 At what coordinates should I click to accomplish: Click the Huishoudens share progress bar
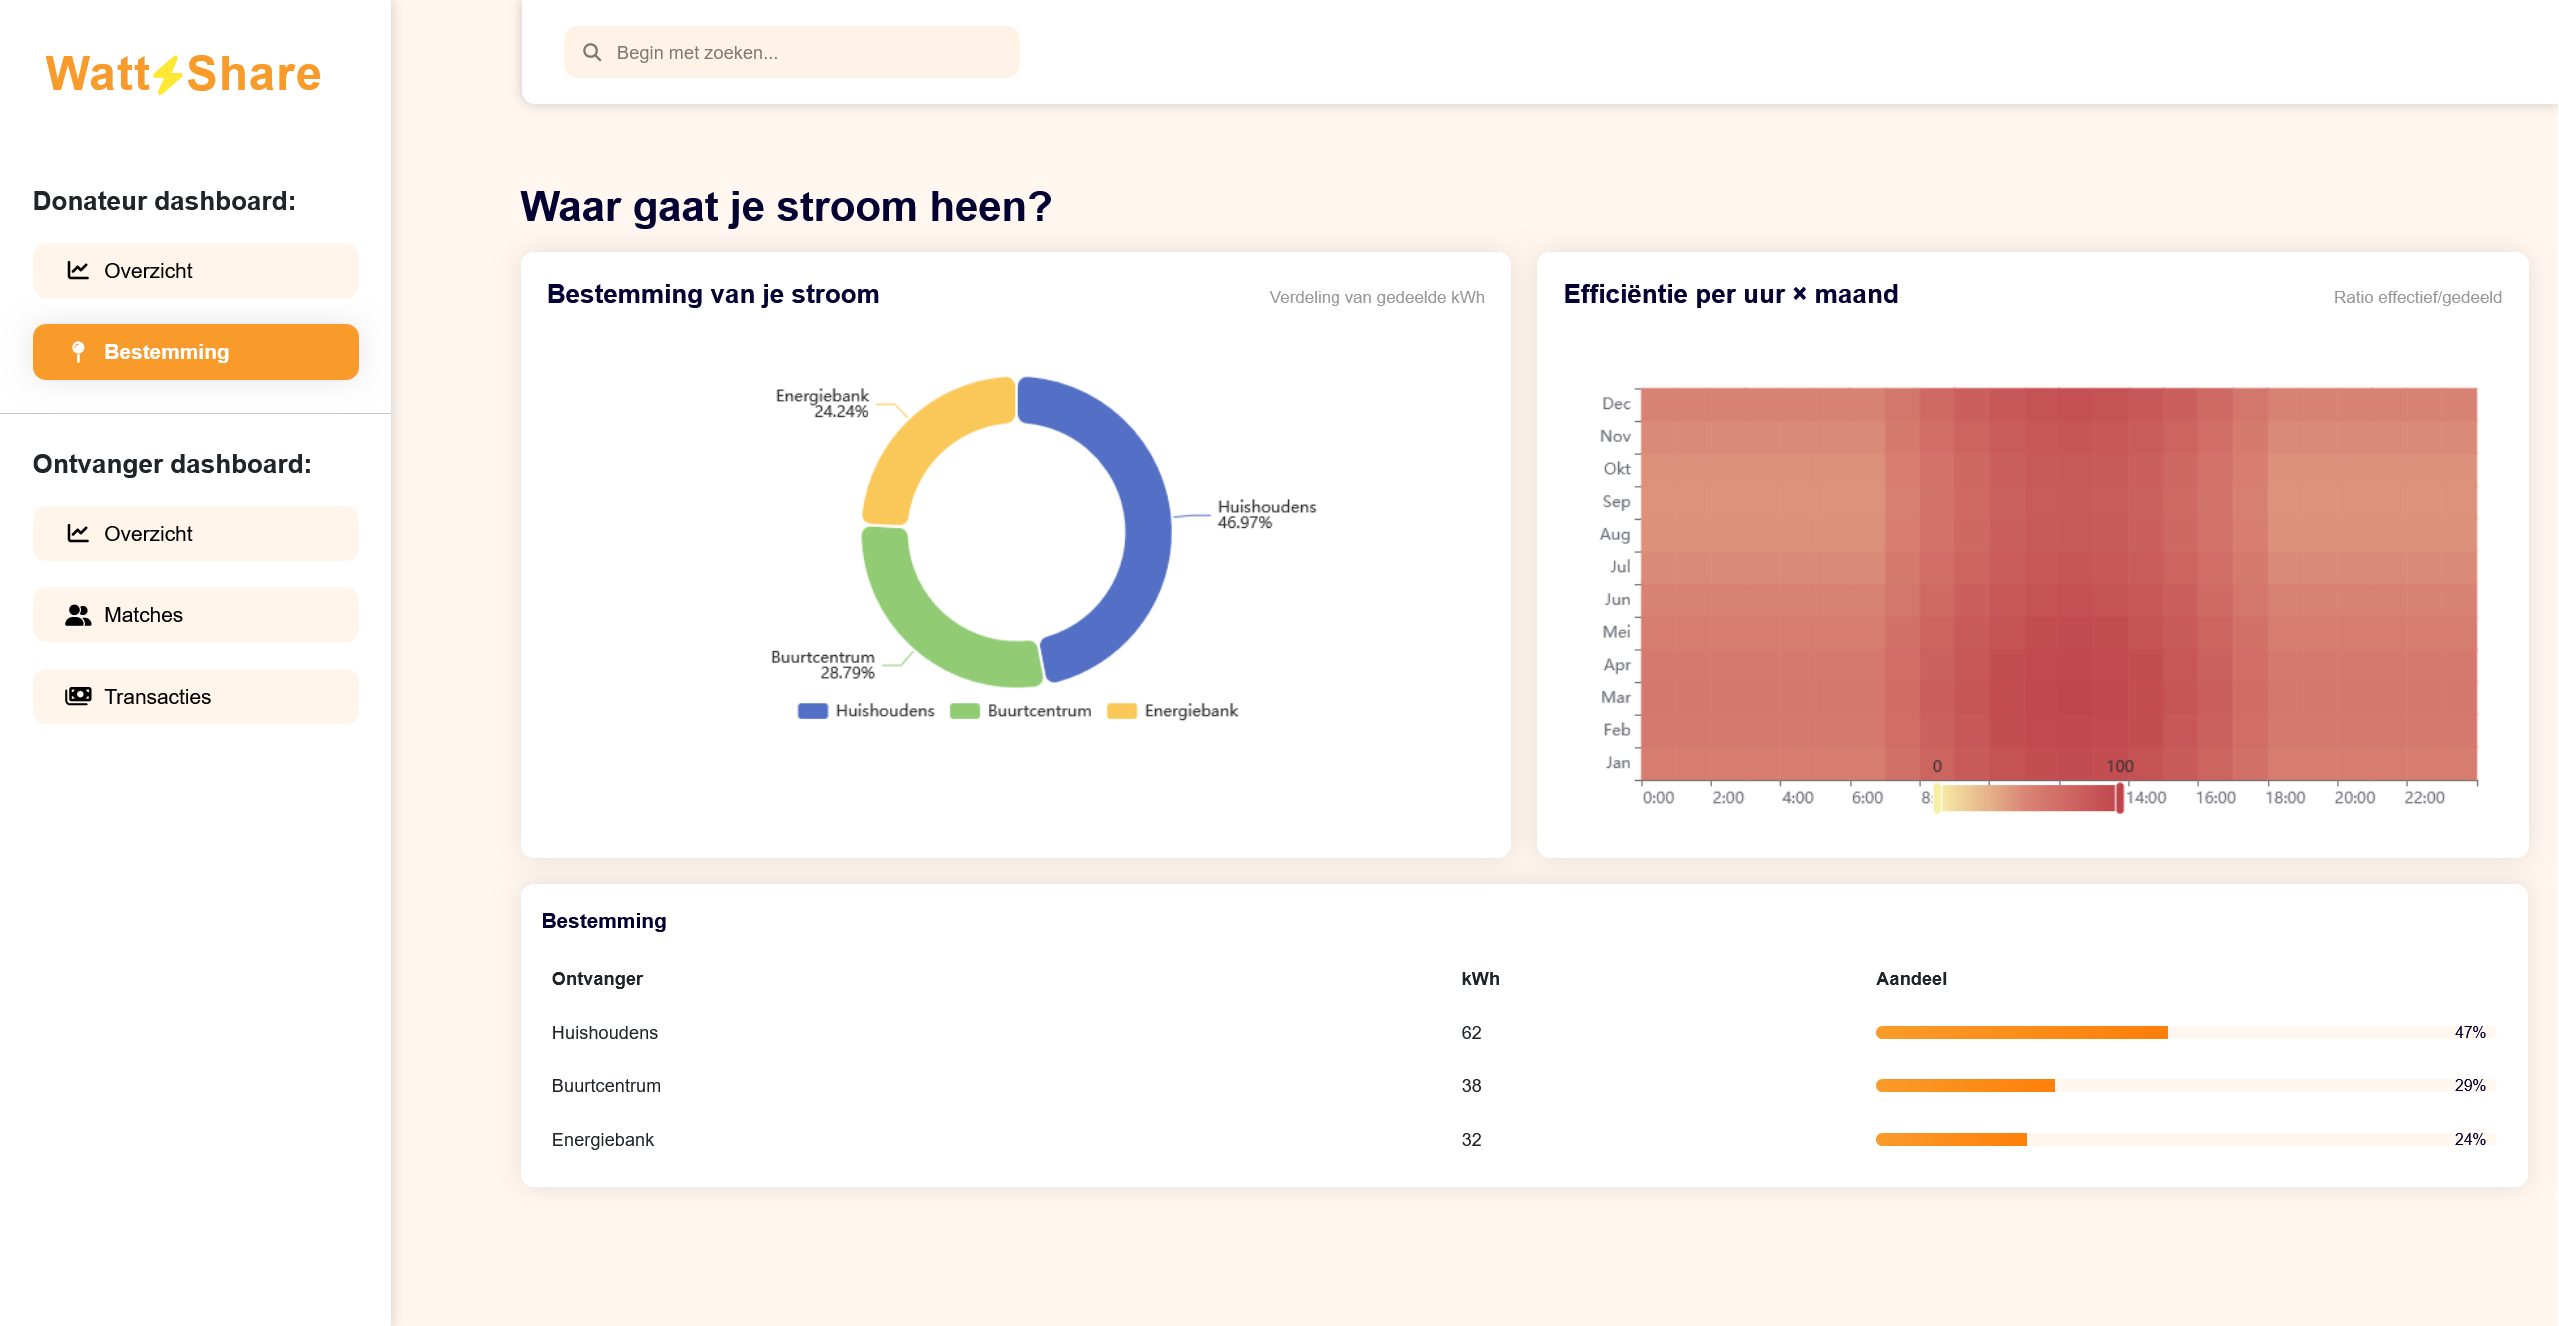(2021, 1032)
